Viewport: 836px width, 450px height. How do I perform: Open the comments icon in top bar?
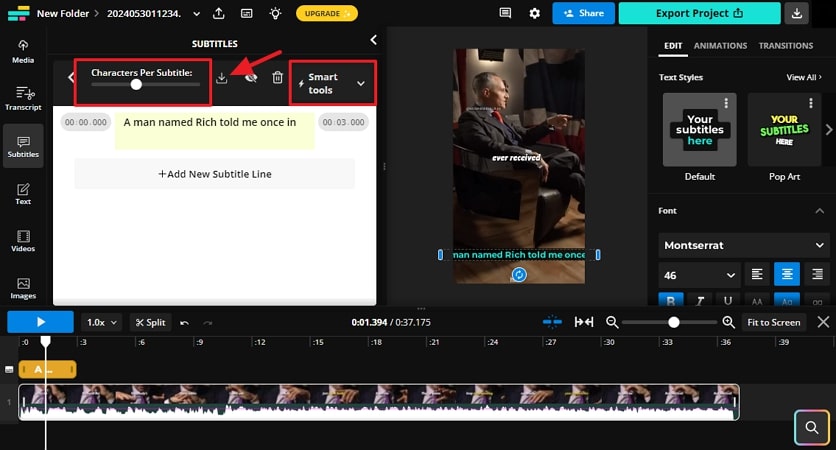(505, 13)
